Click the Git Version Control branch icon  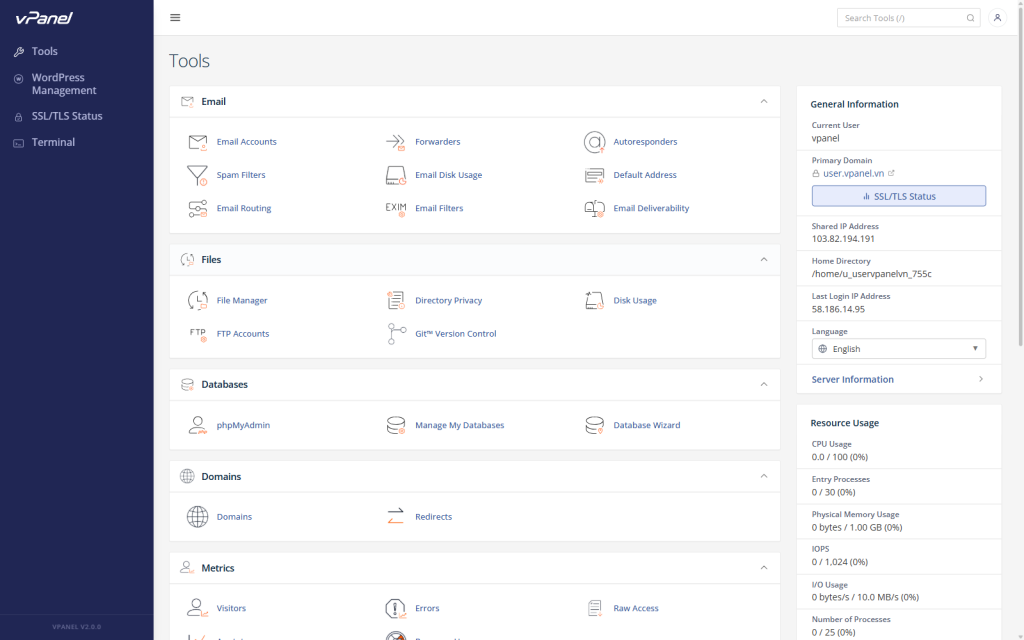396,334
